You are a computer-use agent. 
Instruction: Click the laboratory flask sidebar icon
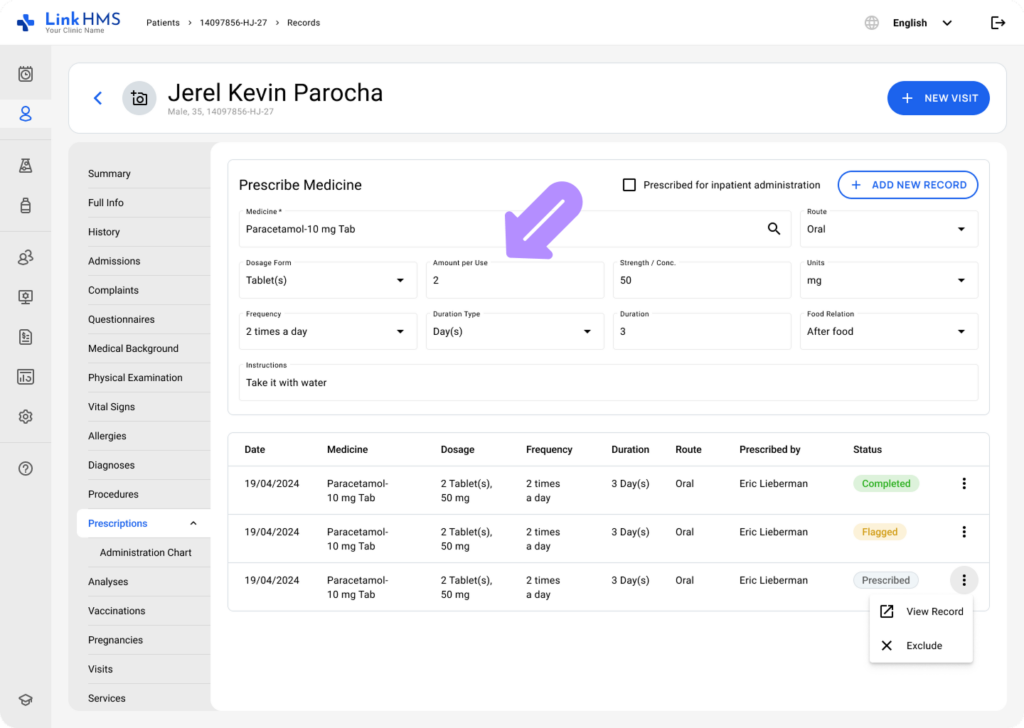tap(26, 166)
